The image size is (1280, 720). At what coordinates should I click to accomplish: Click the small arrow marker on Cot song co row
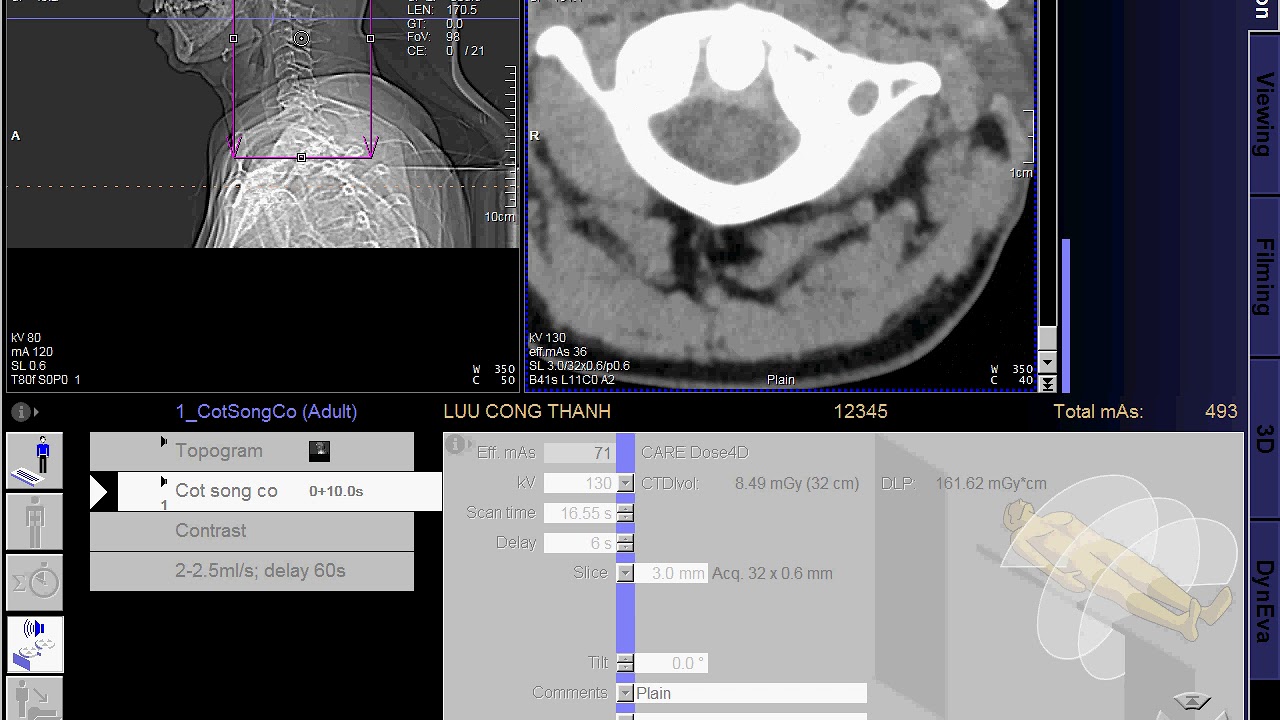click(164, 482)
